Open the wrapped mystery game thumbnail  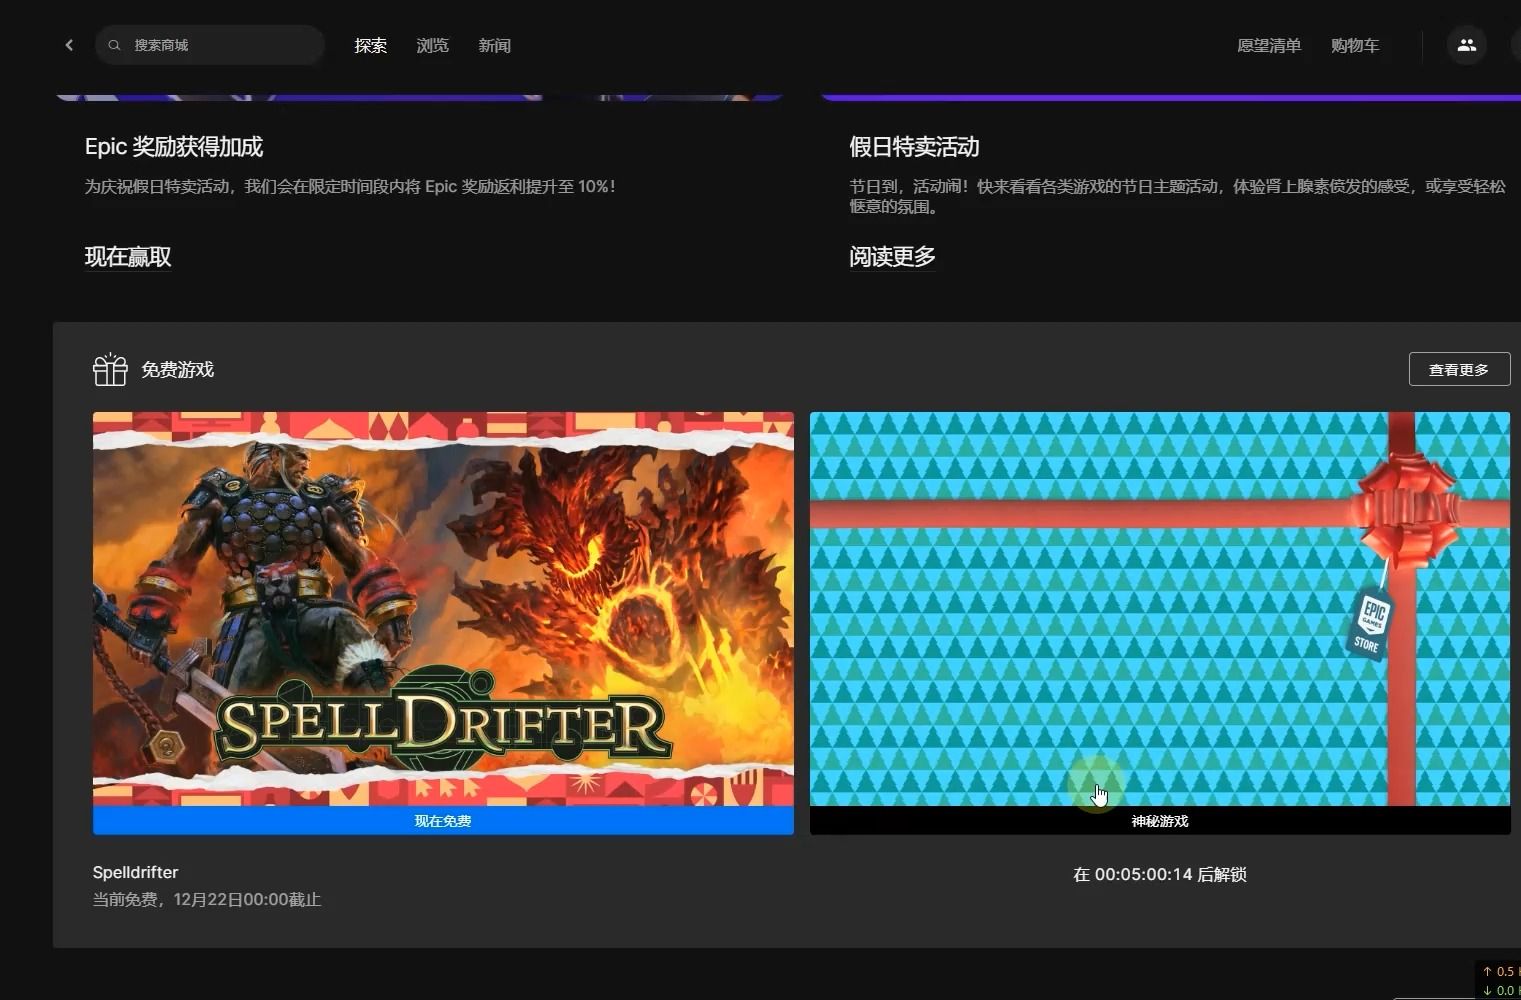coord(1160,609)
